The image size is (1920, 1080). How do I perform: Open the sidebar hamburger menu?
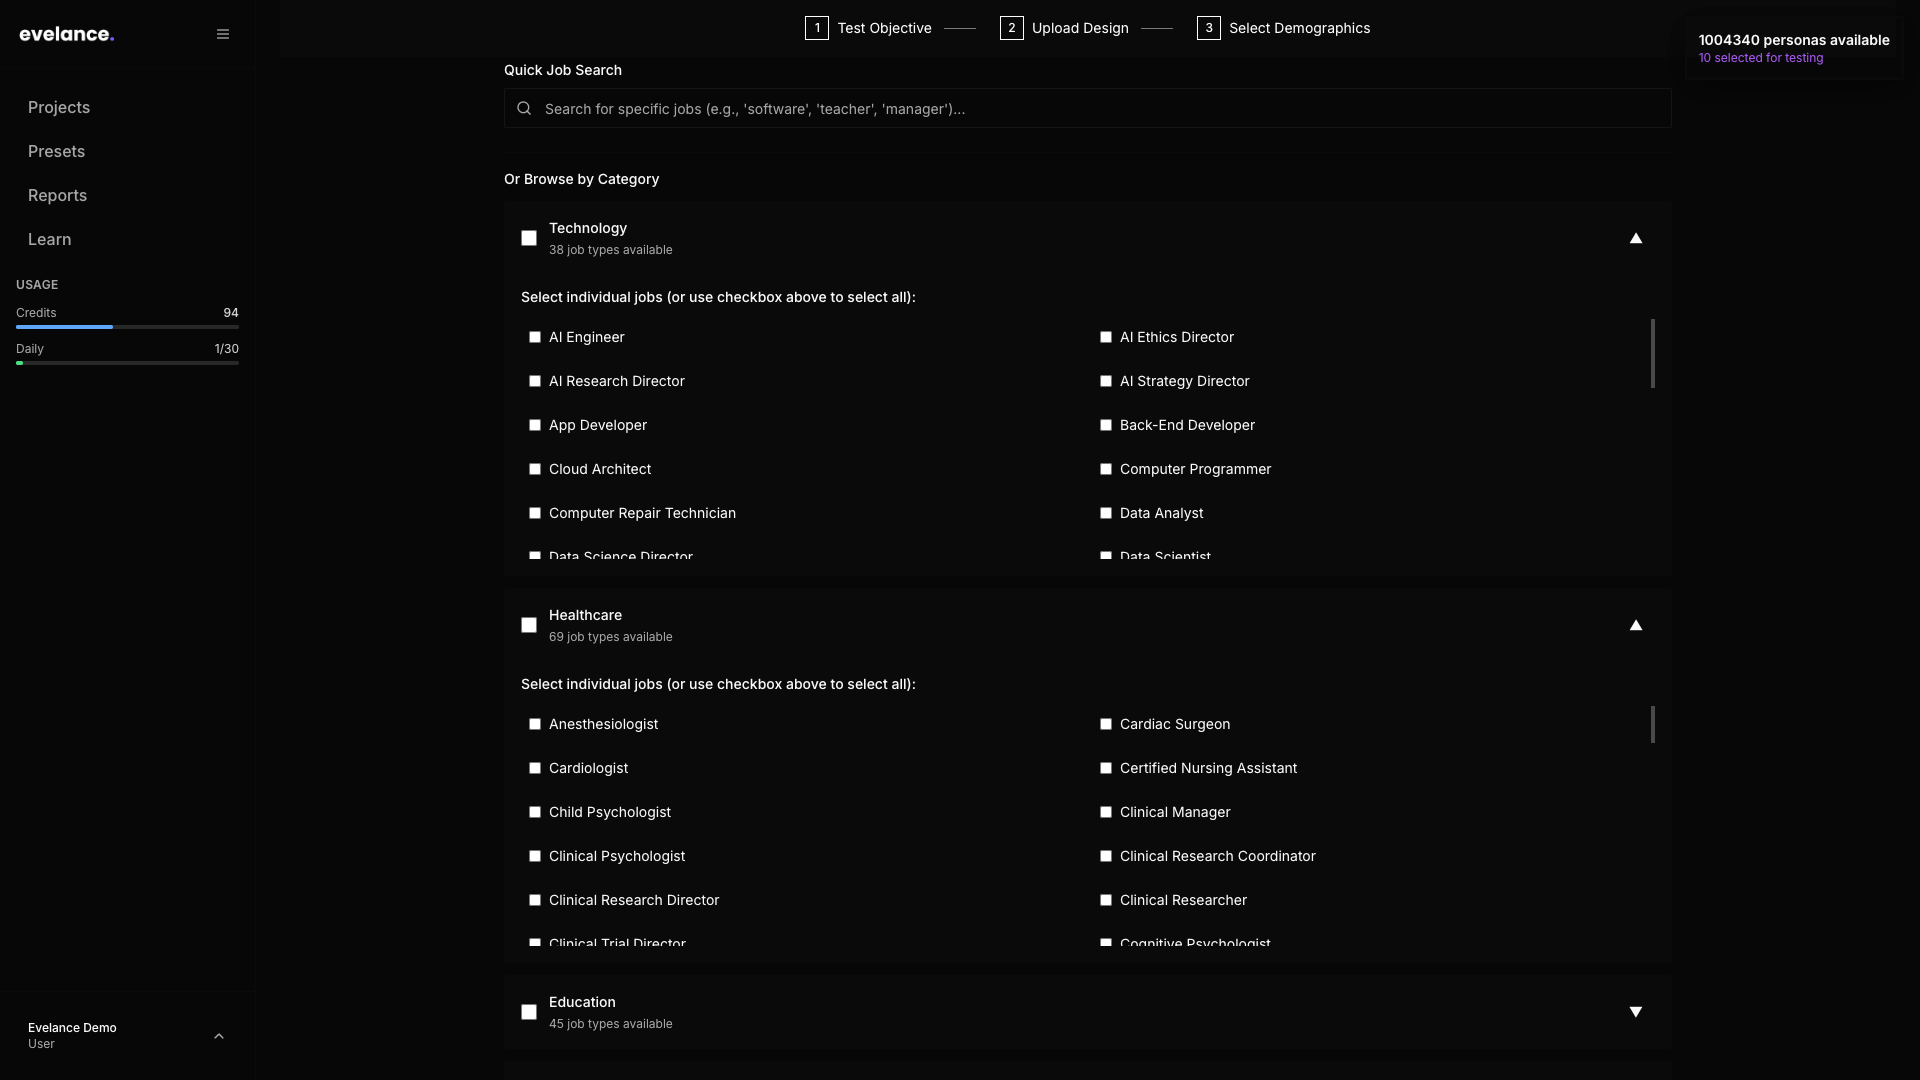[x=222, y=33]
